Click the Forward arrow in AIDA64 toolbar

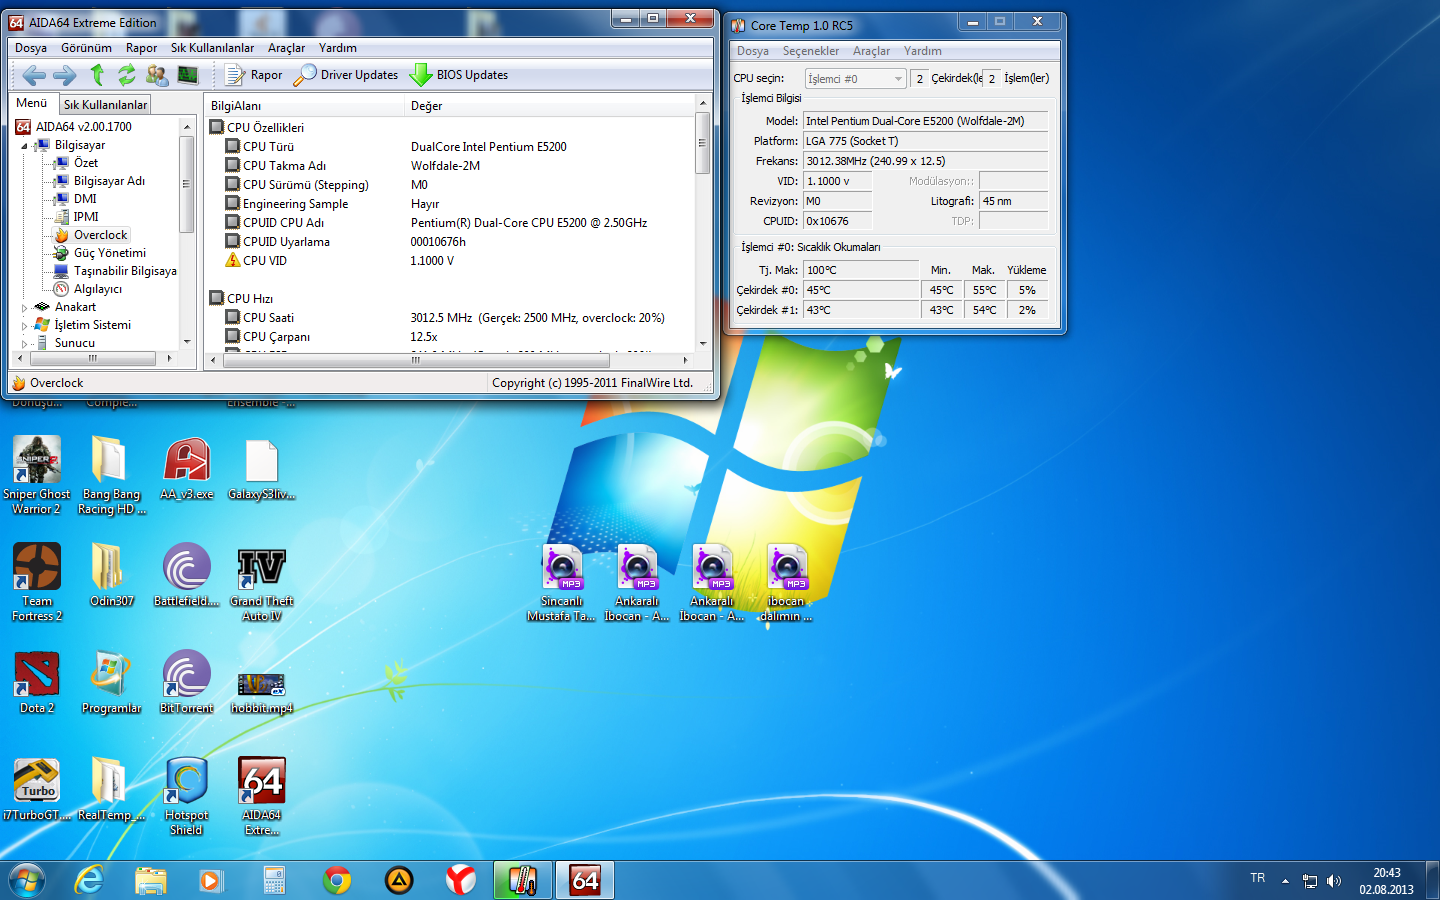click(65, 75)
